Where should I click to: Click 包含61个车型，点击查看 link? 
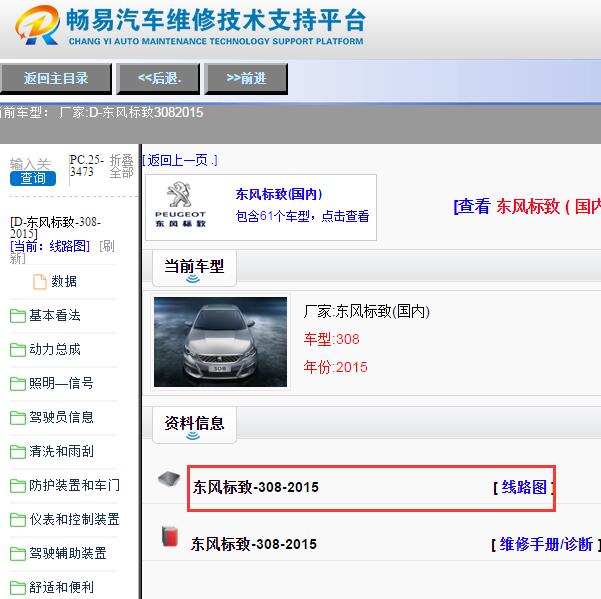click(x=302, y=216)
